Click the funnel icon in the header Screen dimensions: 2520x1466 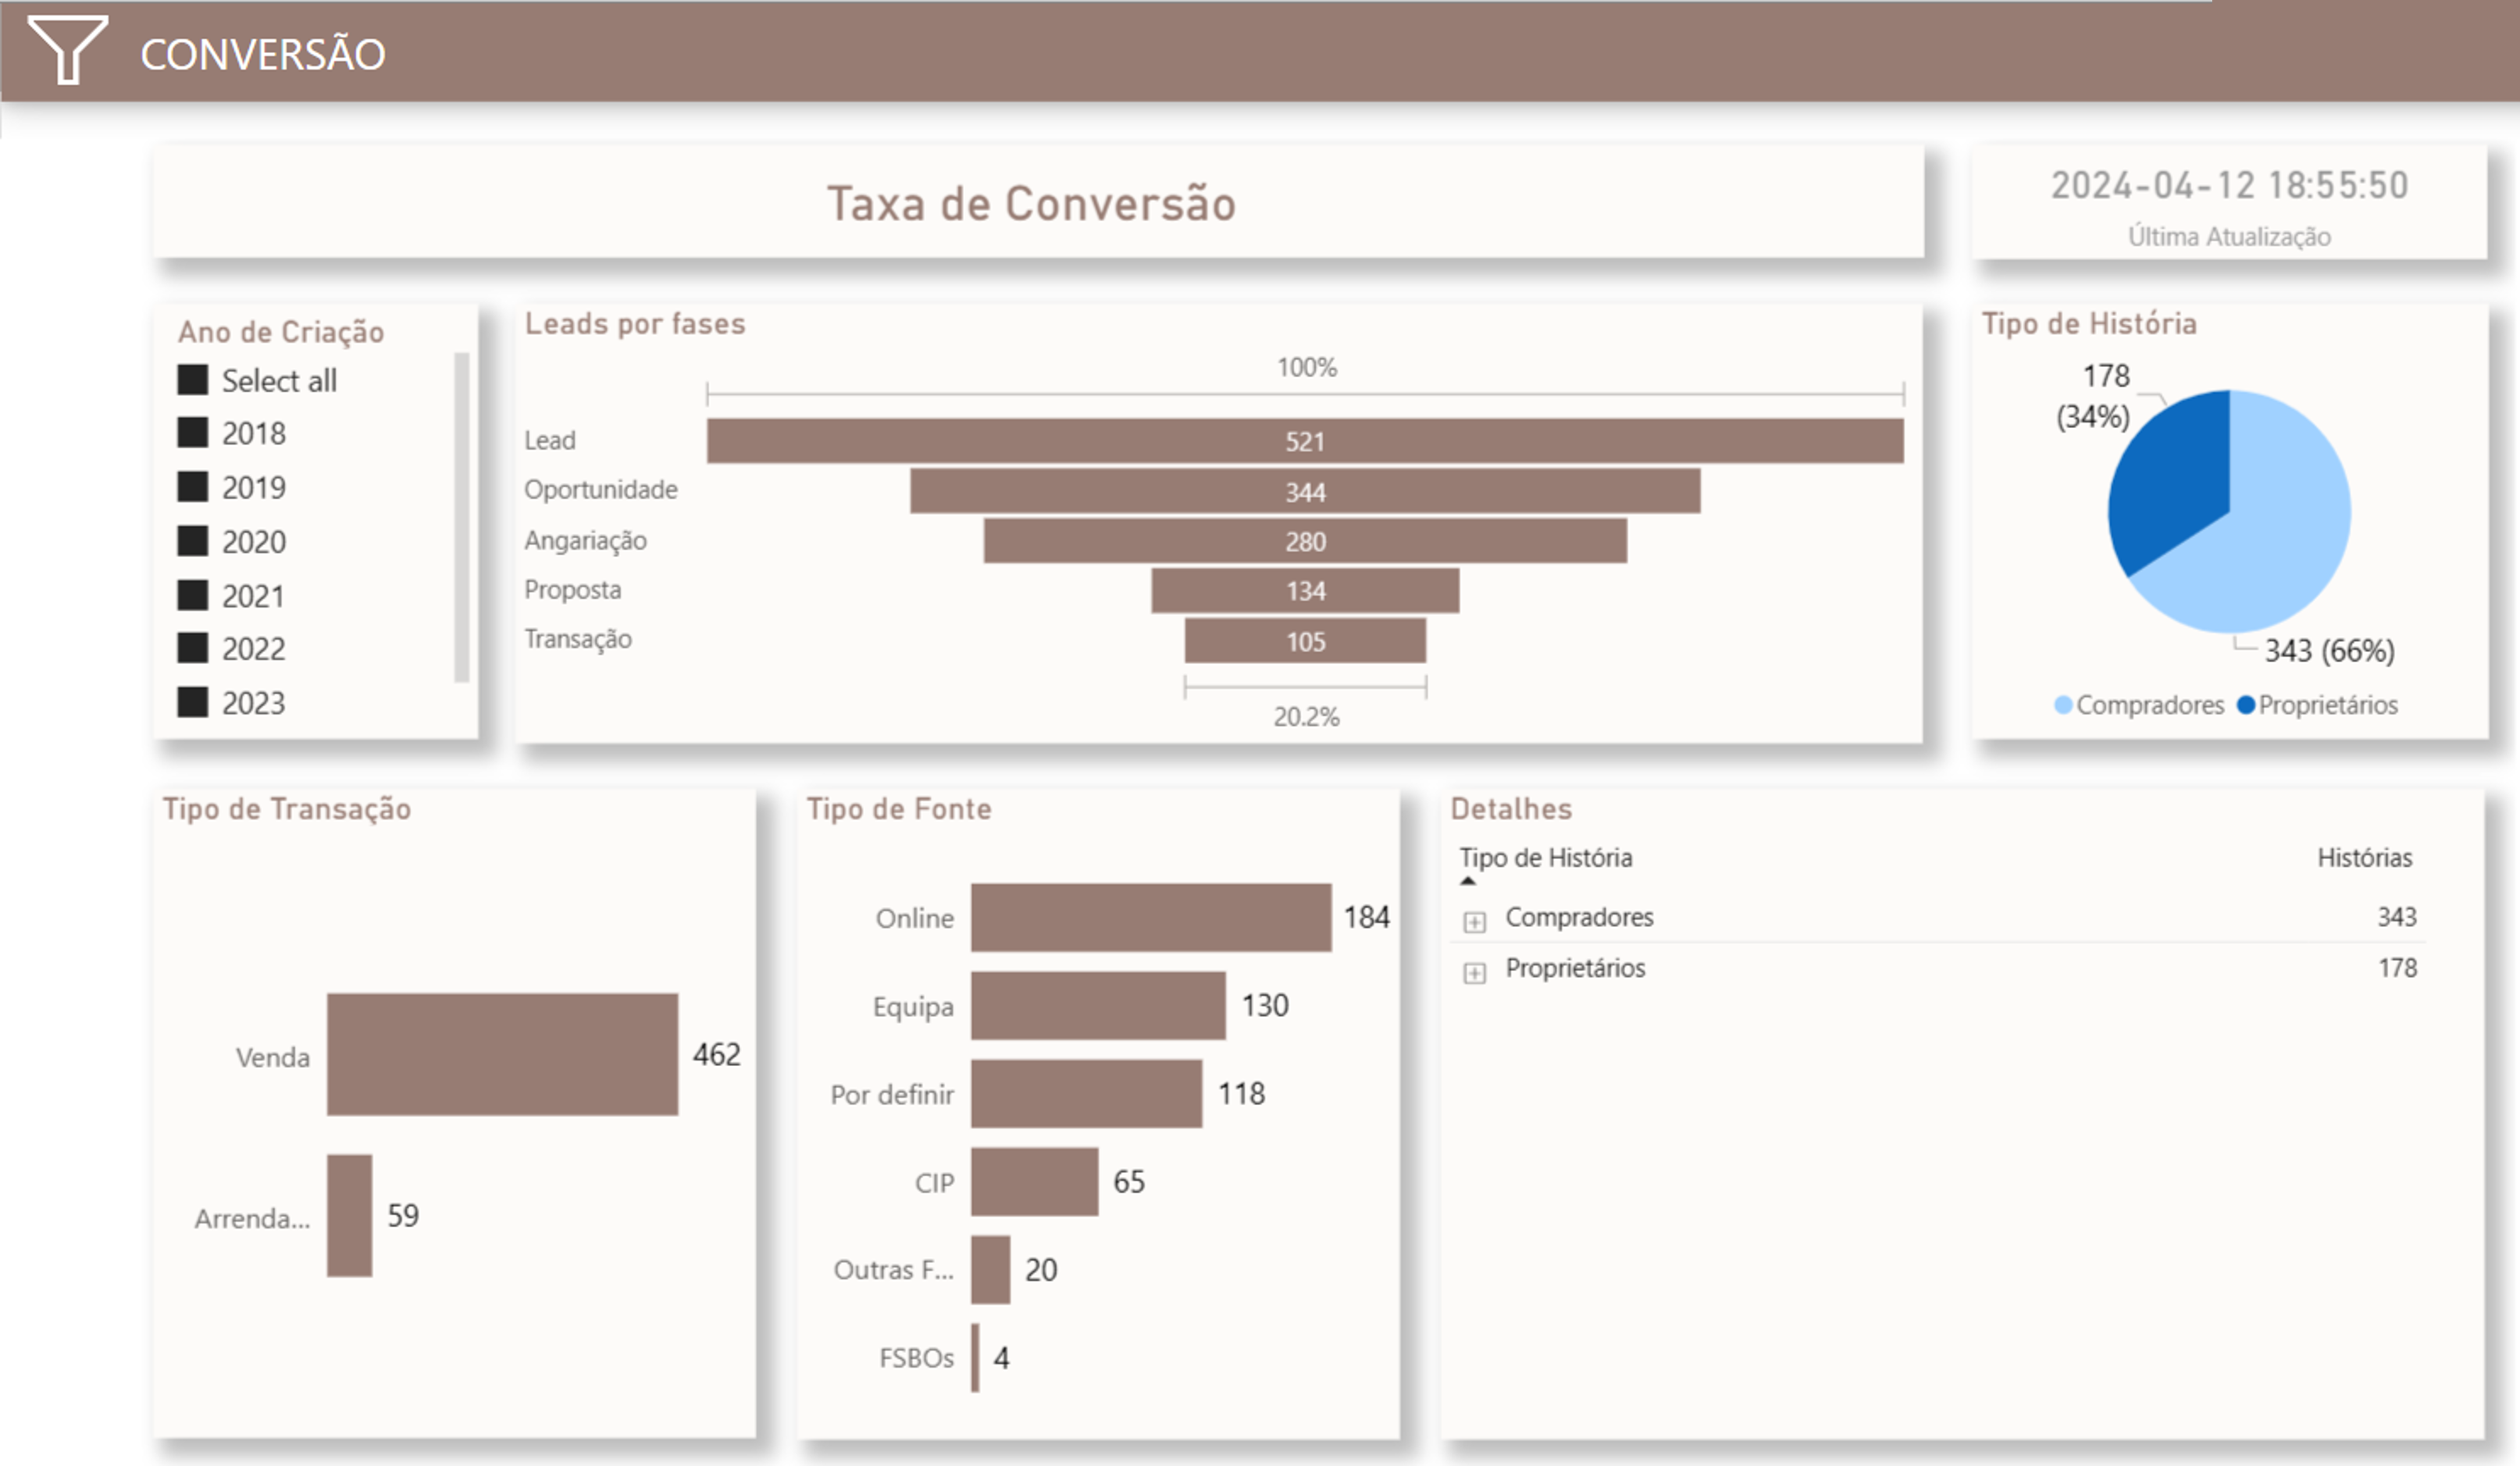pyautogui.click(x=67, y=49)
